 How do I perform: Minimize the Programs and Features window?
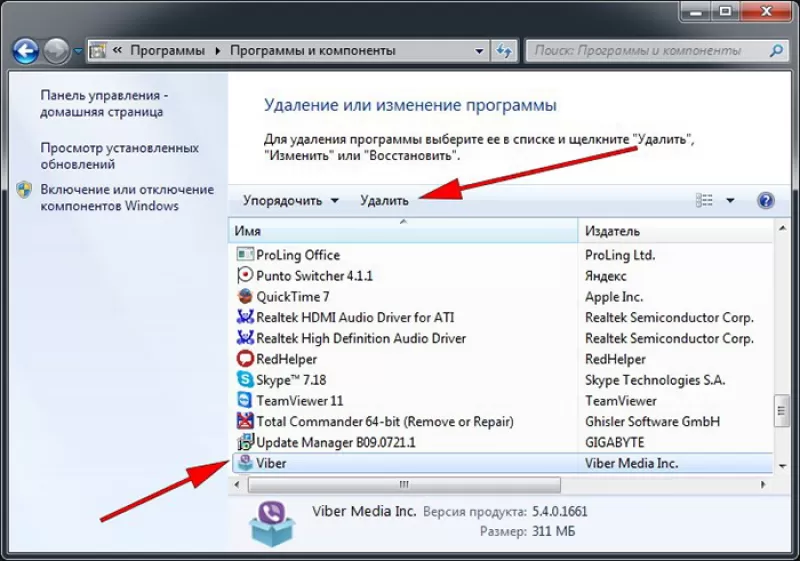tap(696, 11)
